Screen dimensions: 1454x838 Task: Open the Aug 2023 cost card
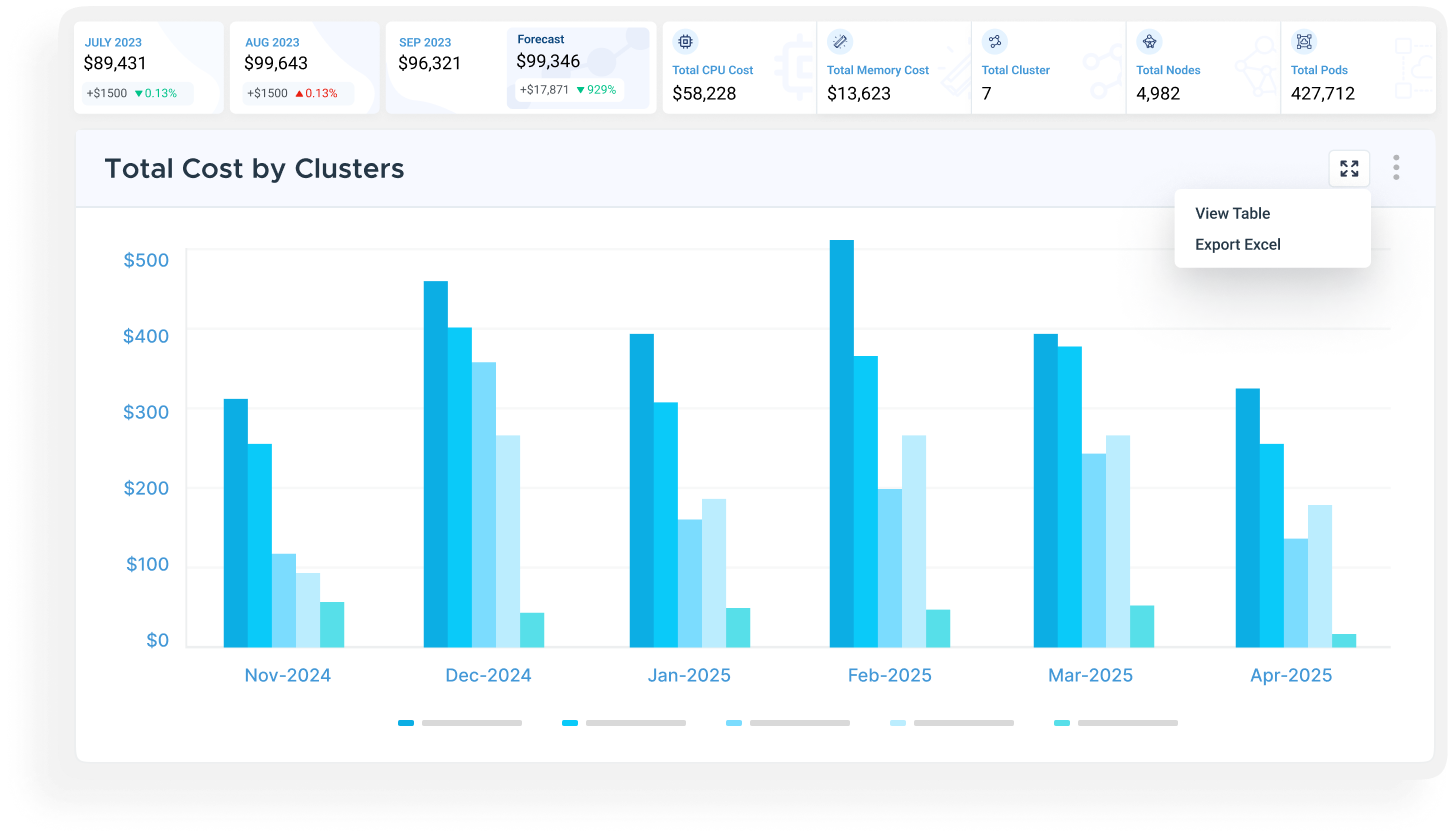click(304, 67)
